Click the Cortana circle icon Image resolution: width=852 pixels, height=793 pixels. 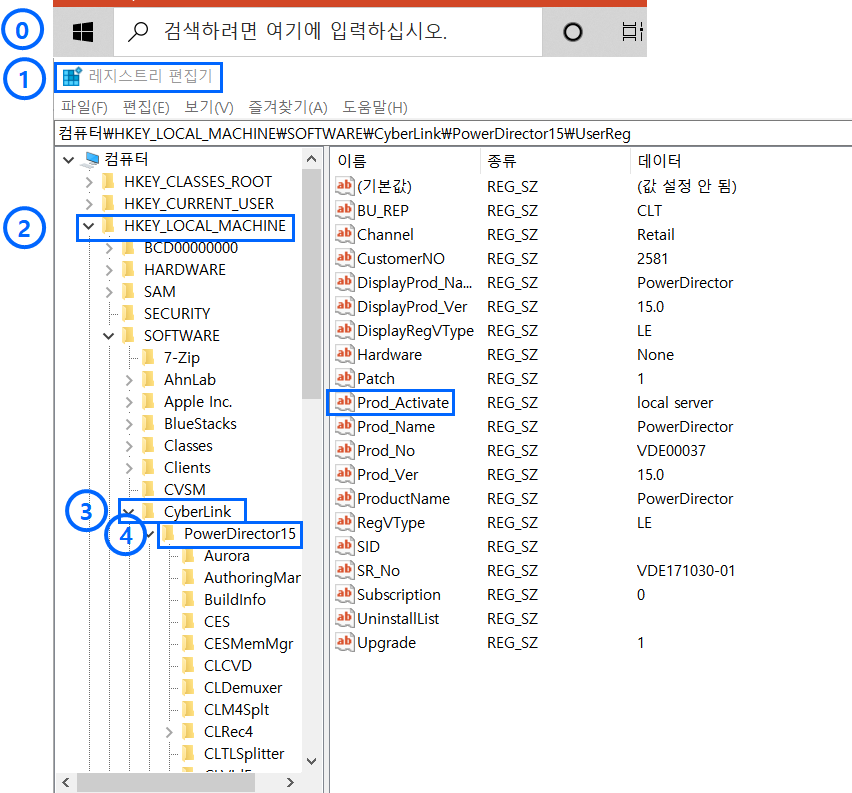(x=573, y=32)
